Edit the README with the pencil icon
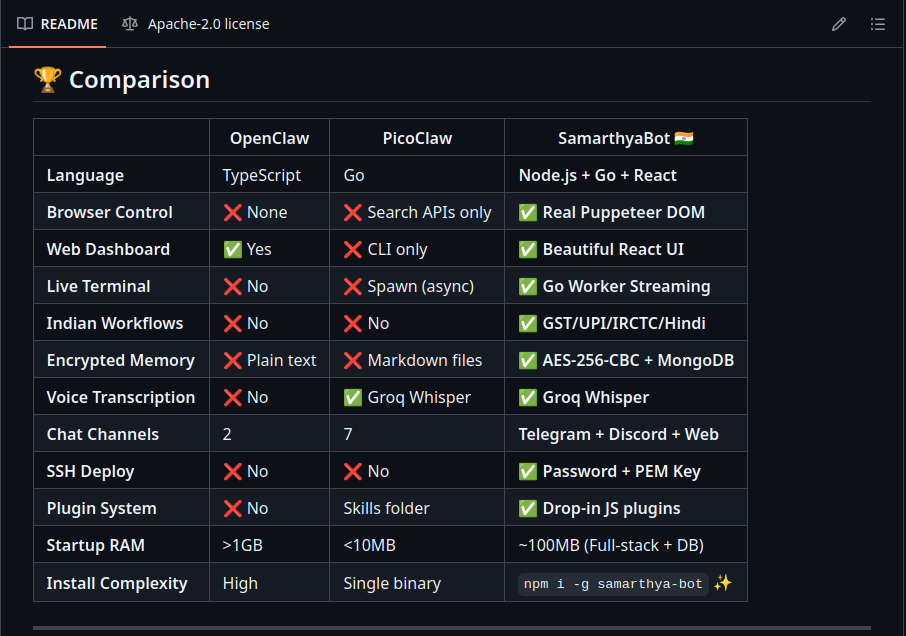 click(x=838, y=24)
